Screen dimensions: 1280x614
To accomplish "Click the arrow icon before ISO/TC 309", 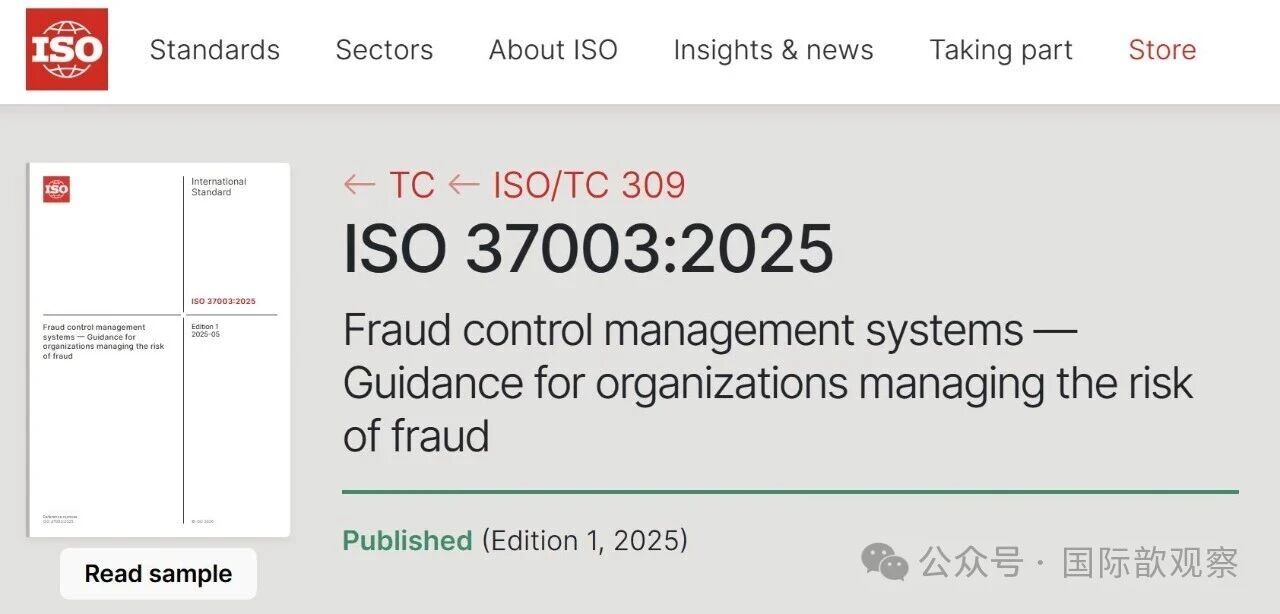I will pos(464,185).
